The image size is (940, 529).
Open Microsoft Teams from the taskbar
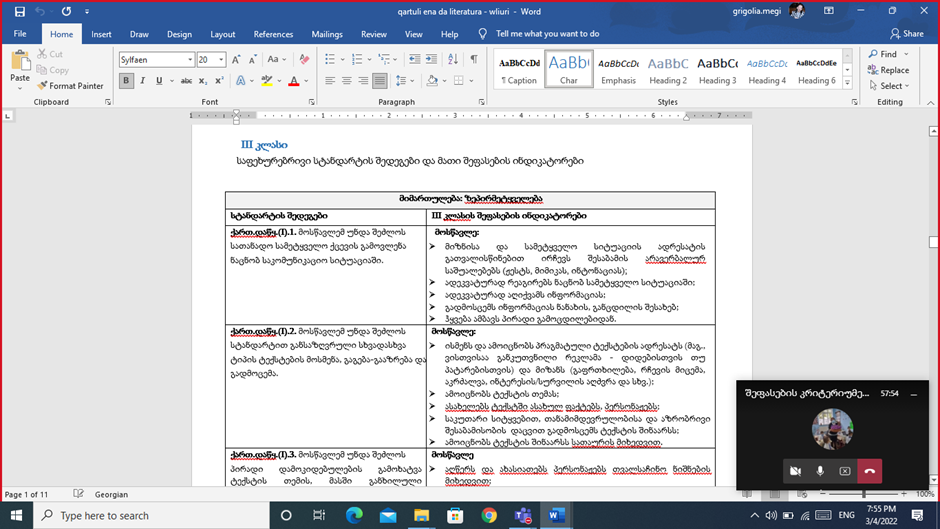click(x=523, y=515)
